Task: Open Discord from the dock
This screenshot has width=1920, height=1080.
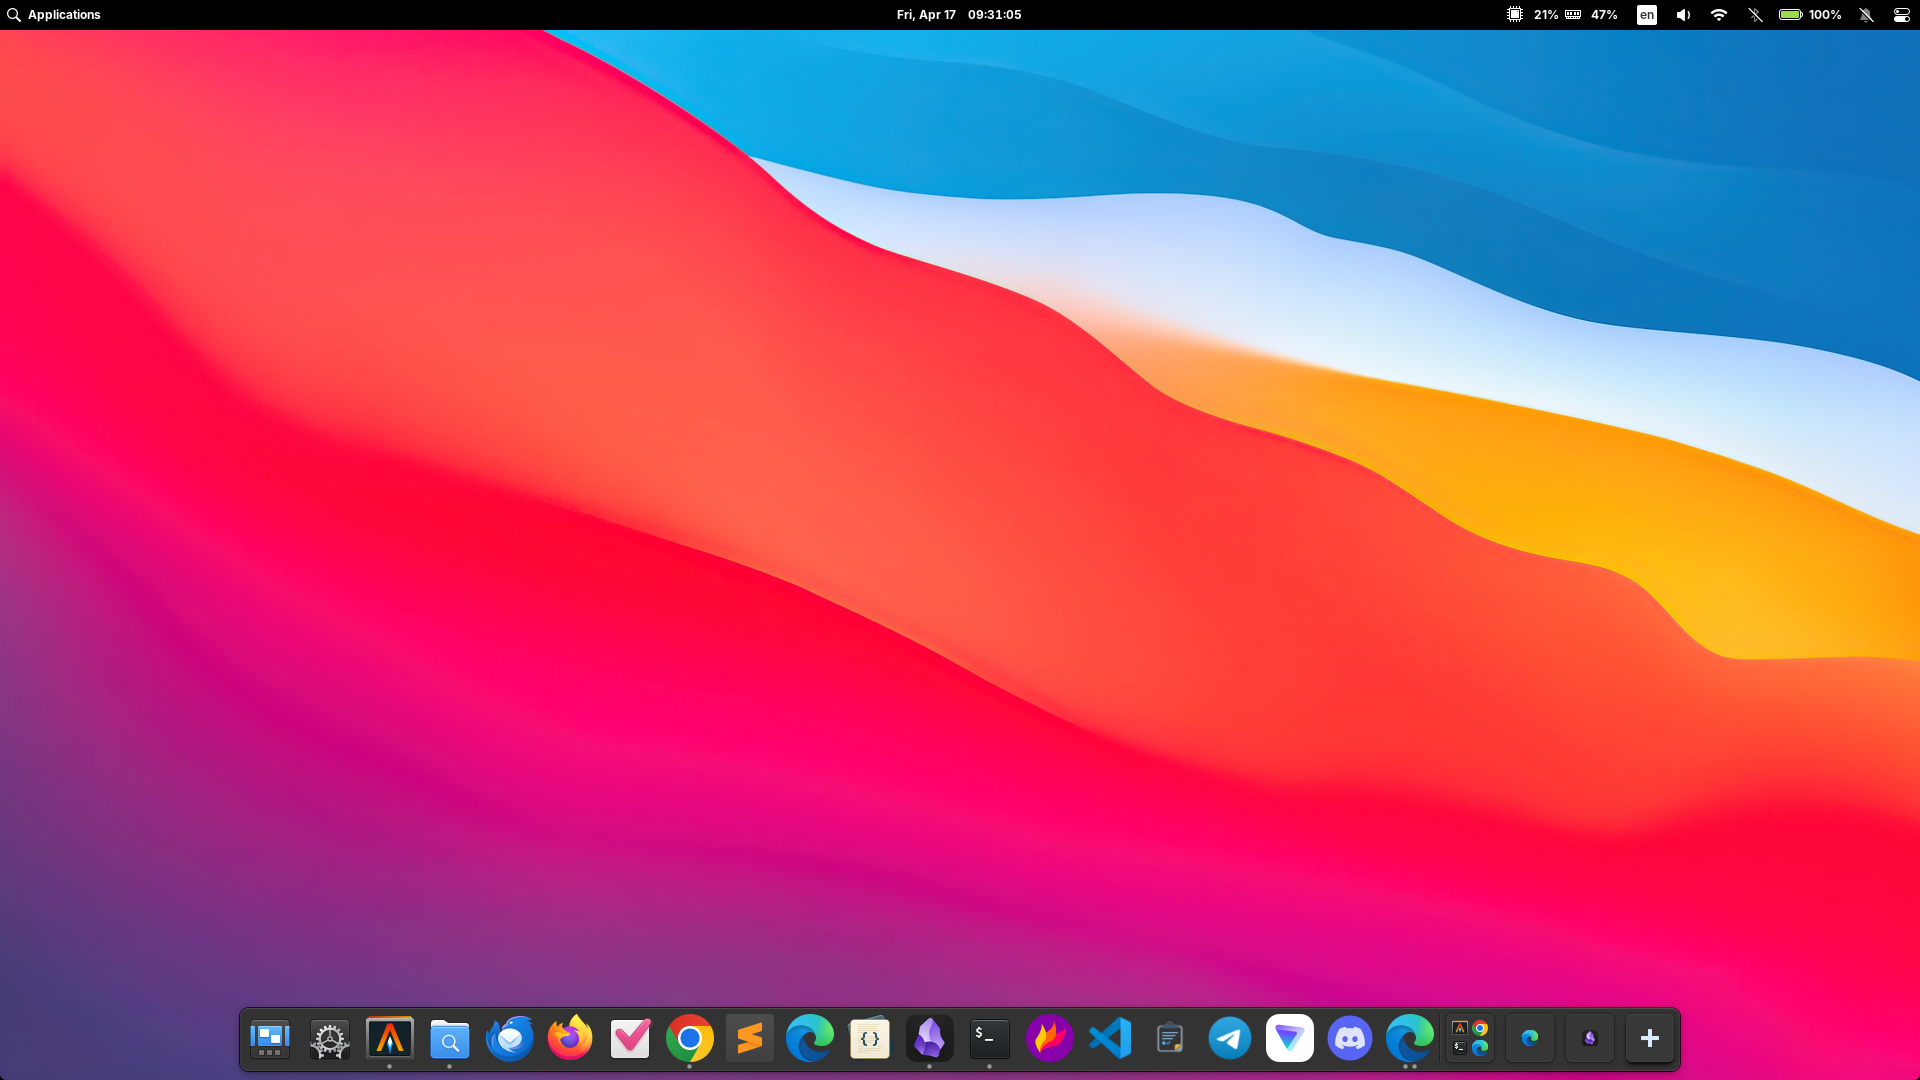Action: pyautogui.click(x=1350, y=1039)
